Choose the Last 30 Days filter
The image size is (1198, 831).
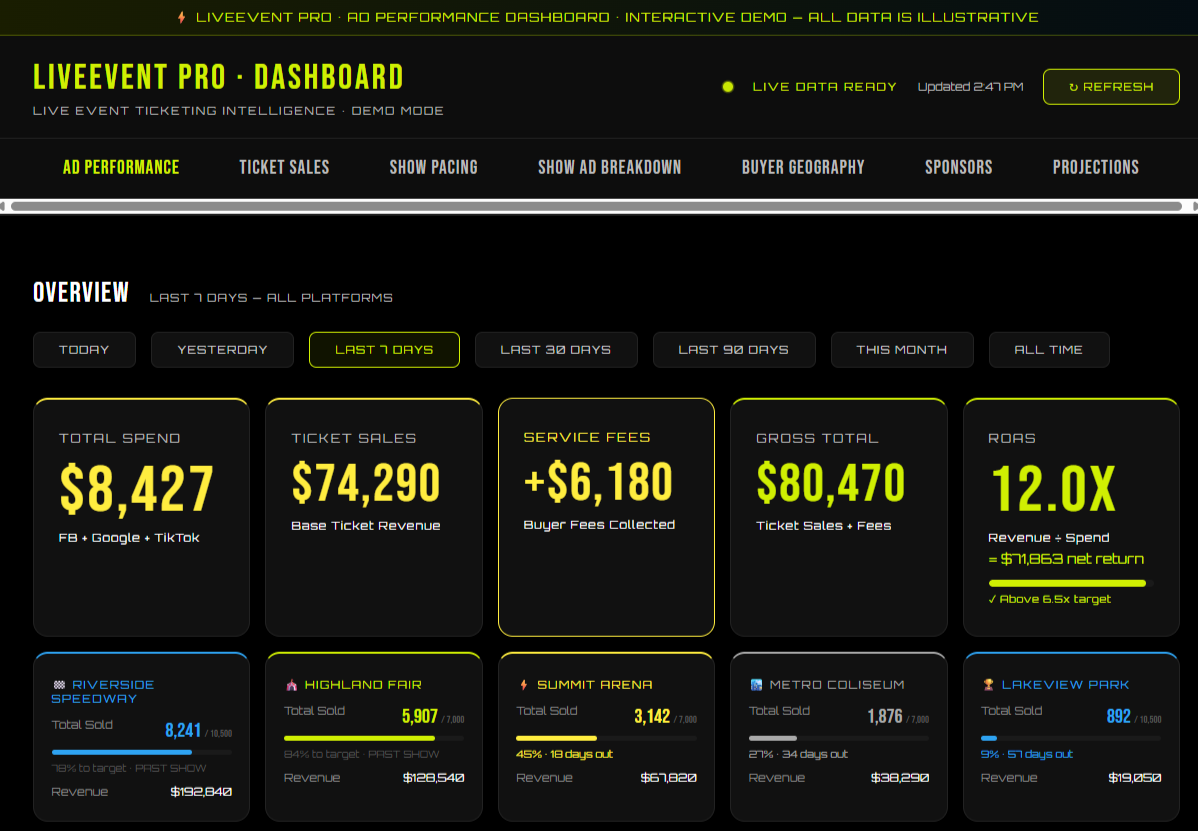pos(556,350)
